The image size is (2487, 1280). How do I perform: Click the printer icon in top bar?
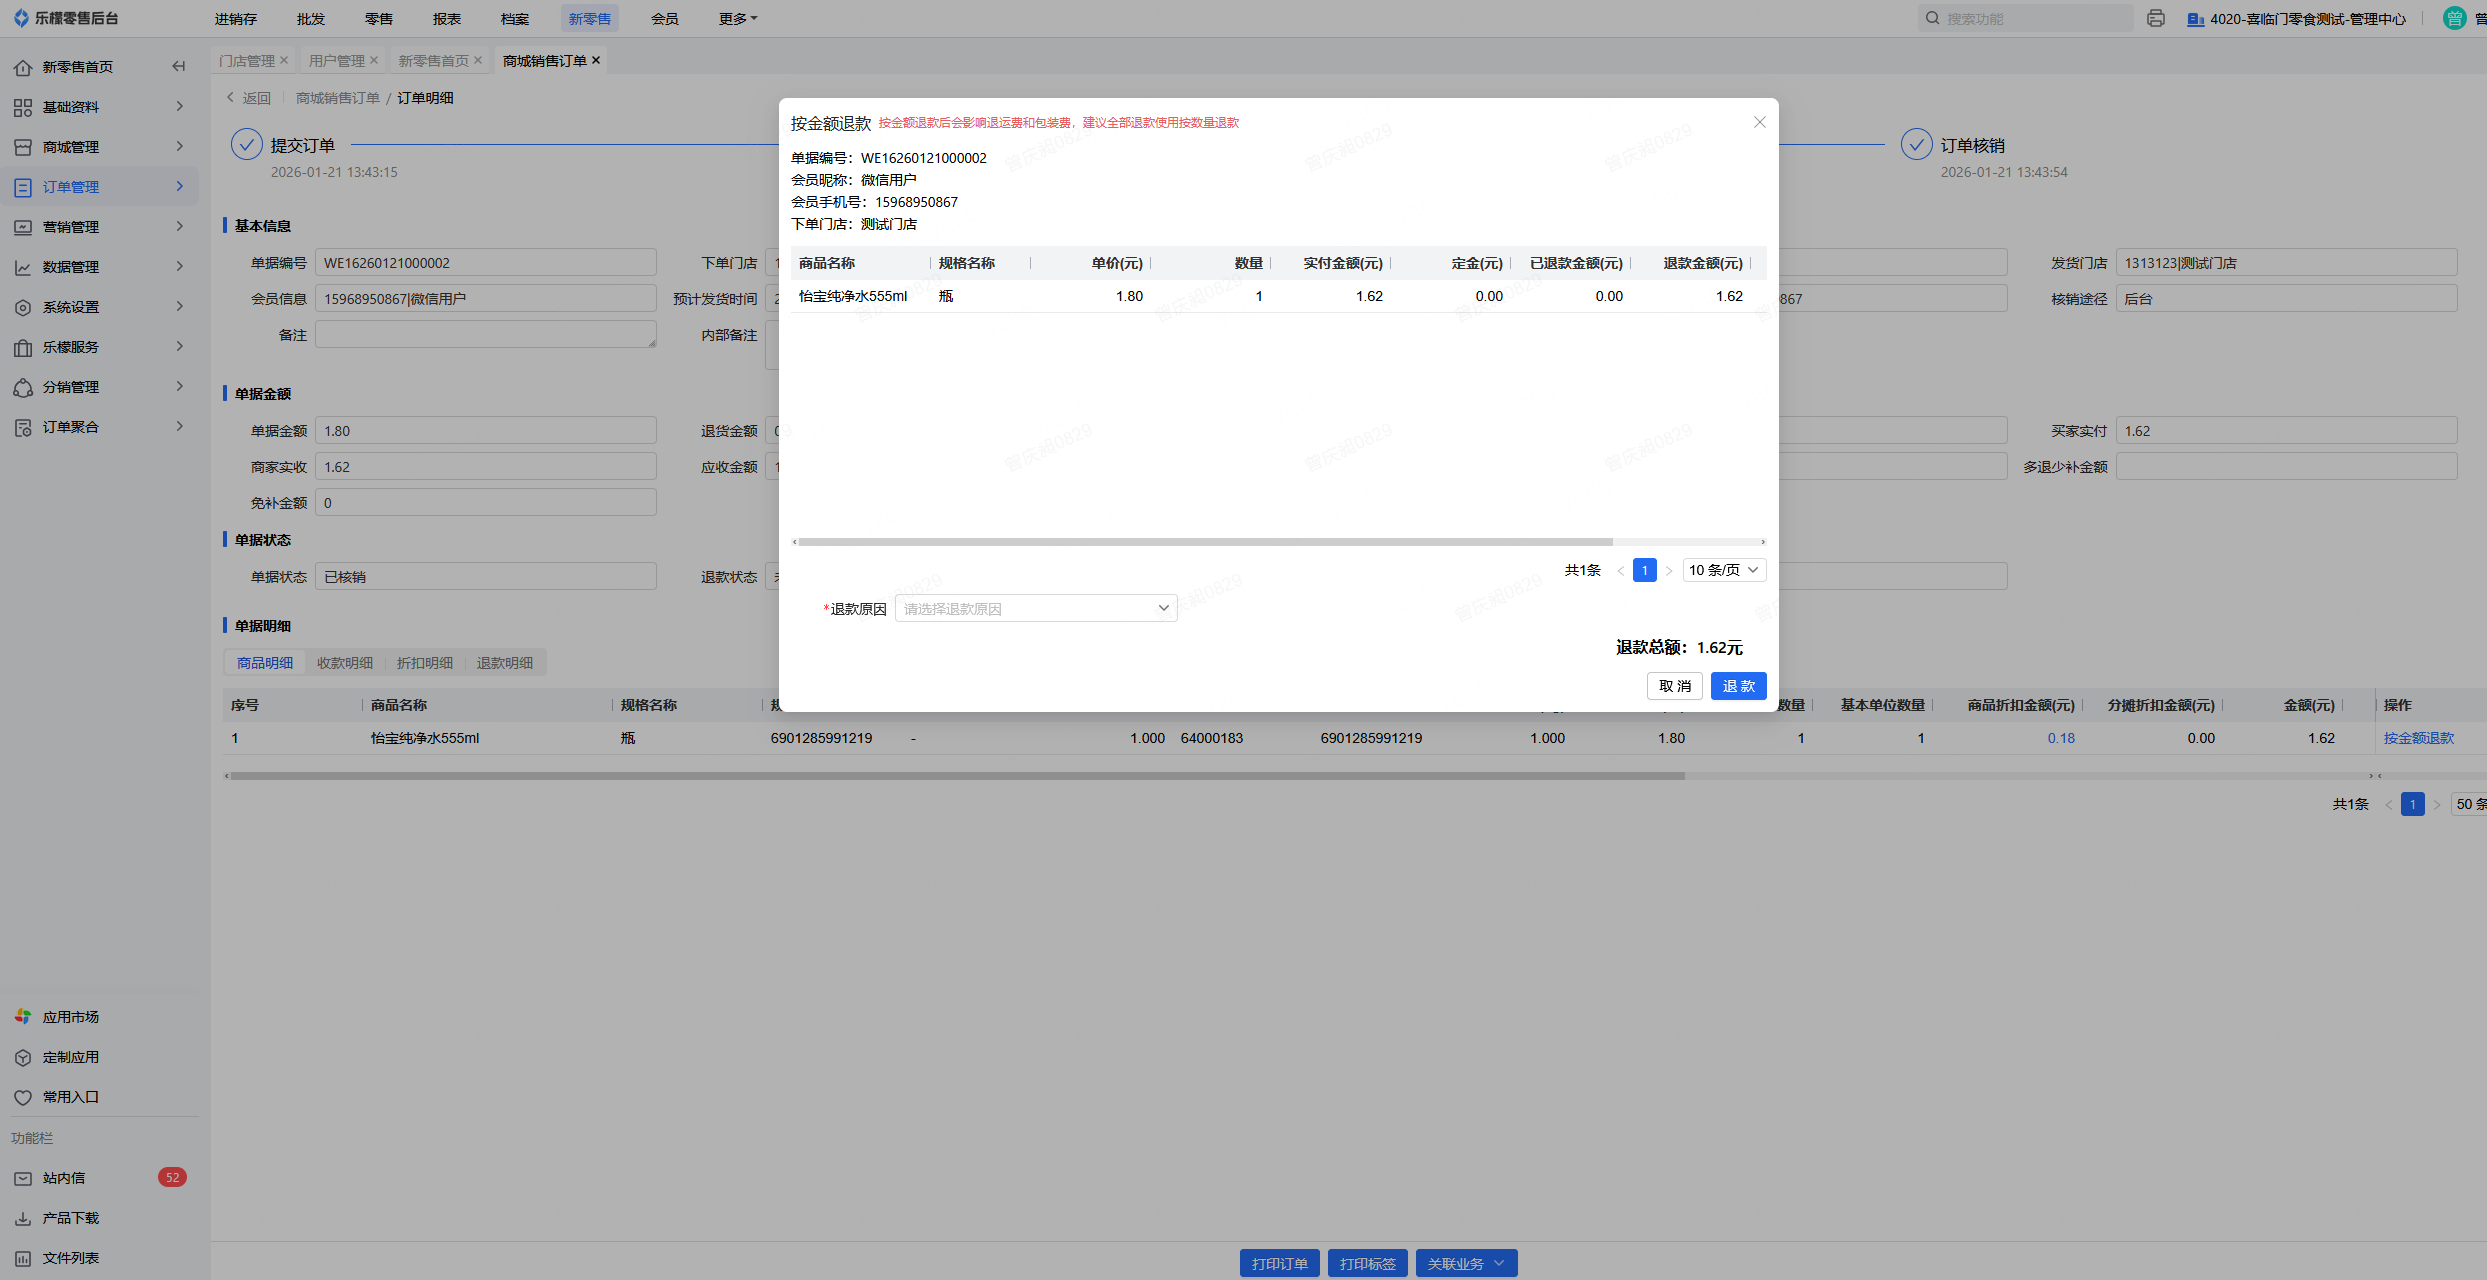click(2155, 19)
